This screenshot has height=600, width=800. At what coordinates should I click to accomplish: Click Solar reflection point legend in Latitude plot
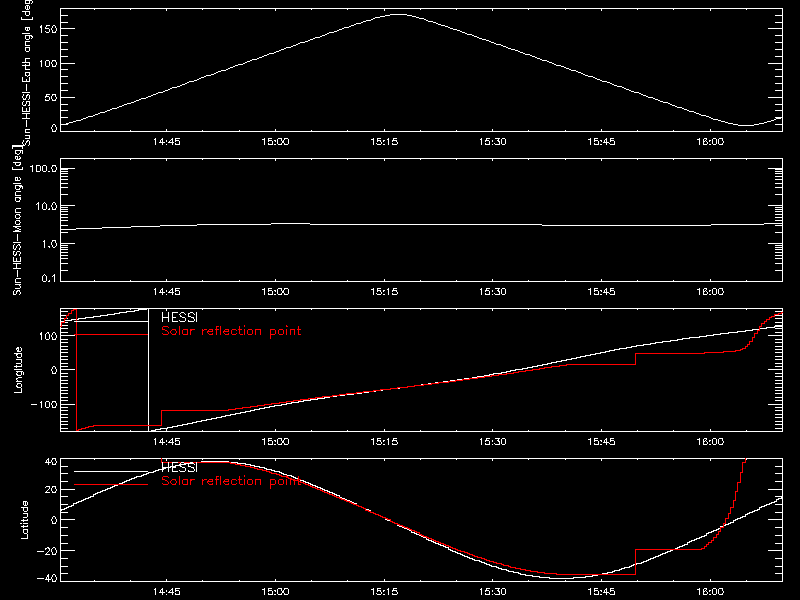coord(231,481)
